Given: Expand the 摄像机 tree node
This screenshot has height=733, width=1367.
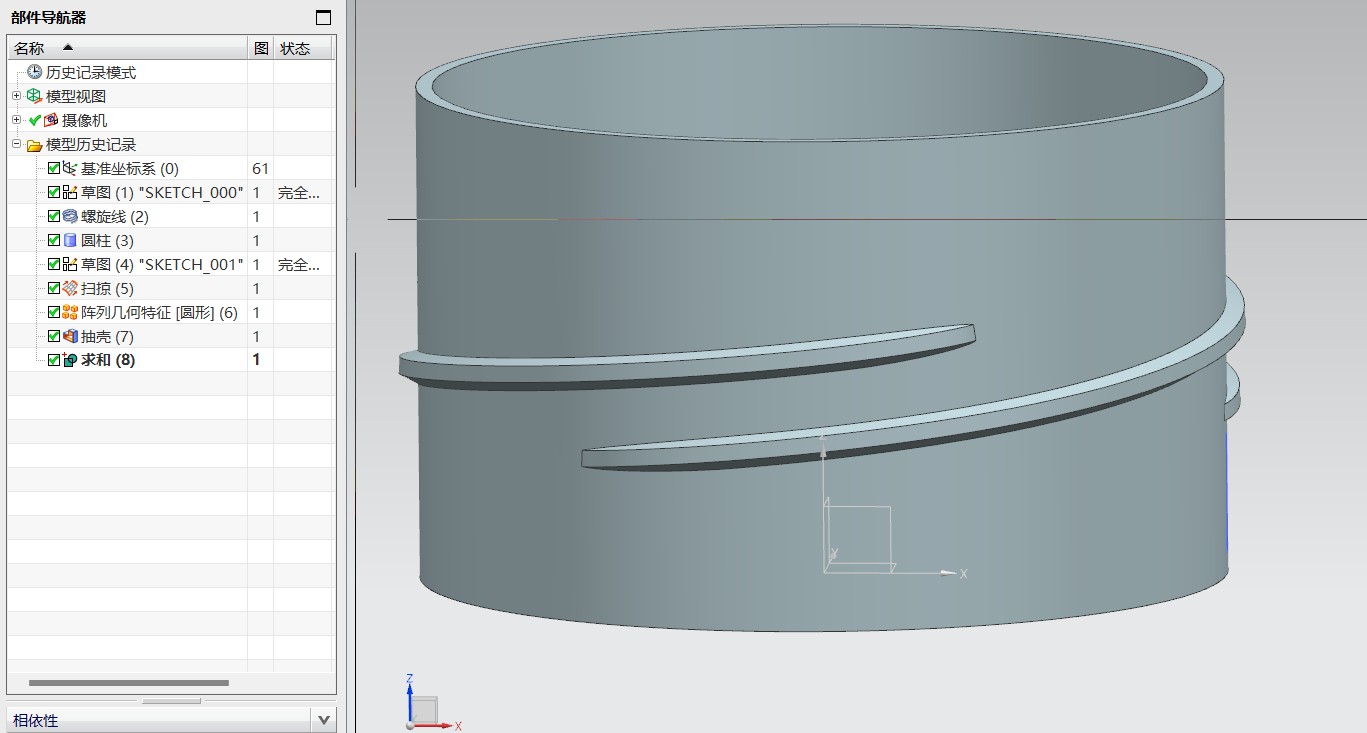Looking at the screenshot, I should pos(16,120).
